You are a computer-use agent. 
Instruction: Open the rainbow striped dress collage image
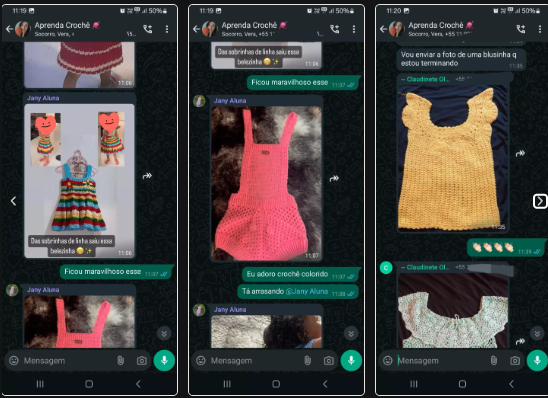click(x=79, y=181)
